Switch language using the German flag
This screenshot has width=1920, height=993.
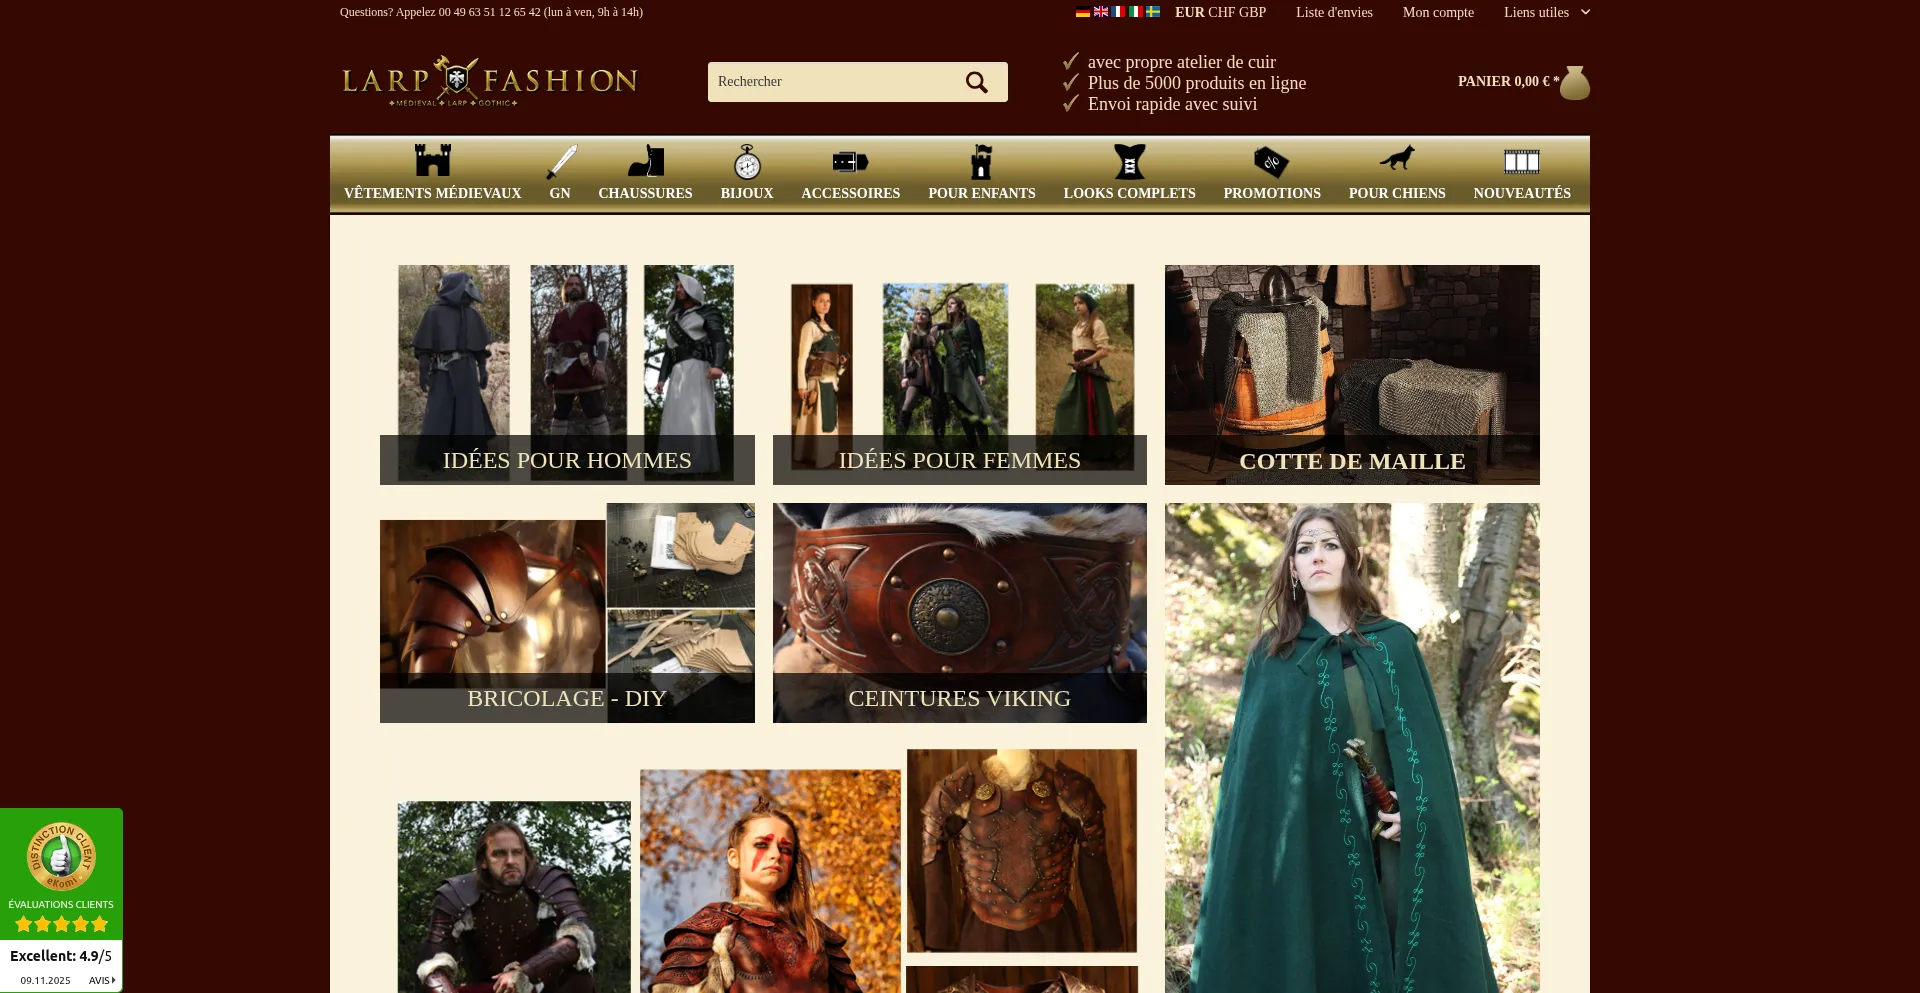point(1082,12)
